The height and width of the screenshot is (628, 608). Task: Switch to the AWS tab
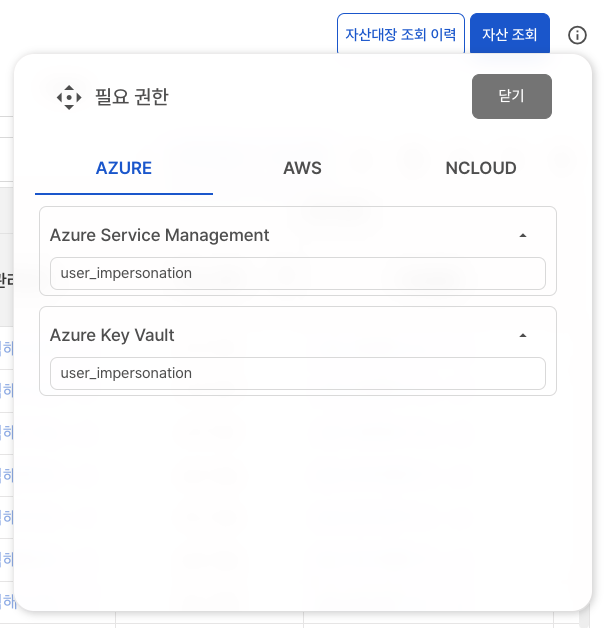[x=302, y=168]
